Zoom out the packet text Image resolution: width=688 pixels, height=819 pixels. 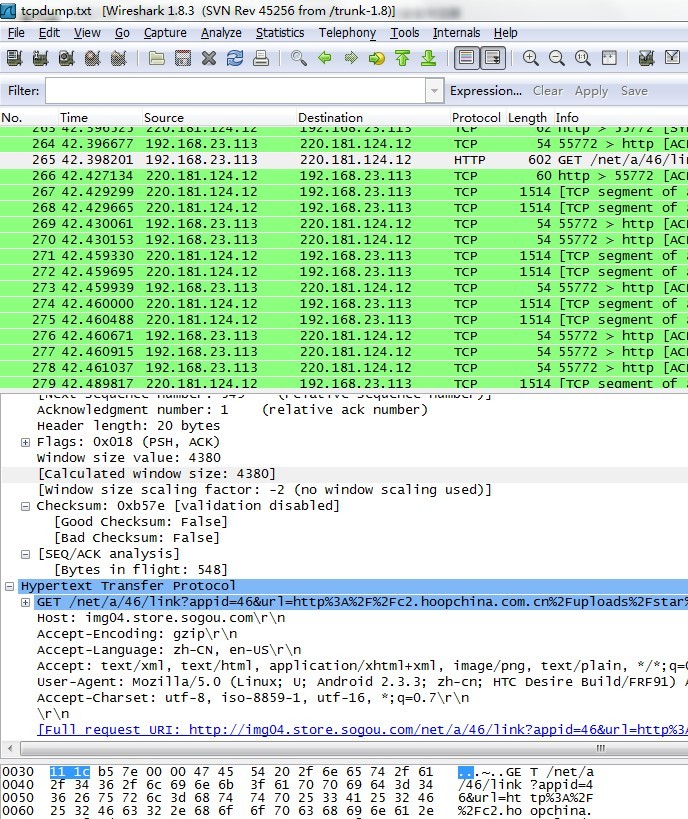[557, 58]
